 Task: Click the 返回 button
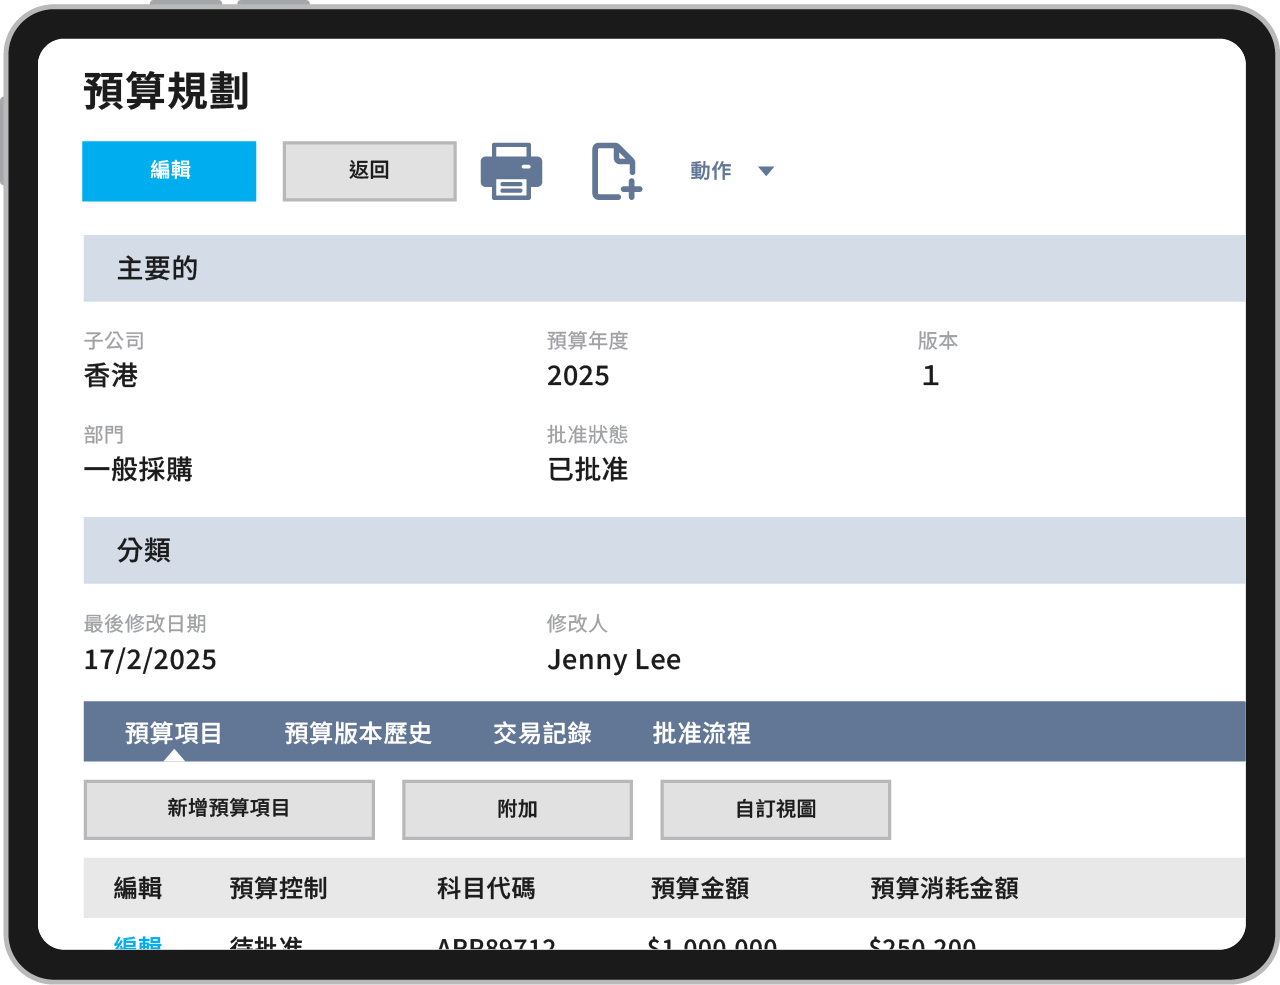tap(369, 171)
